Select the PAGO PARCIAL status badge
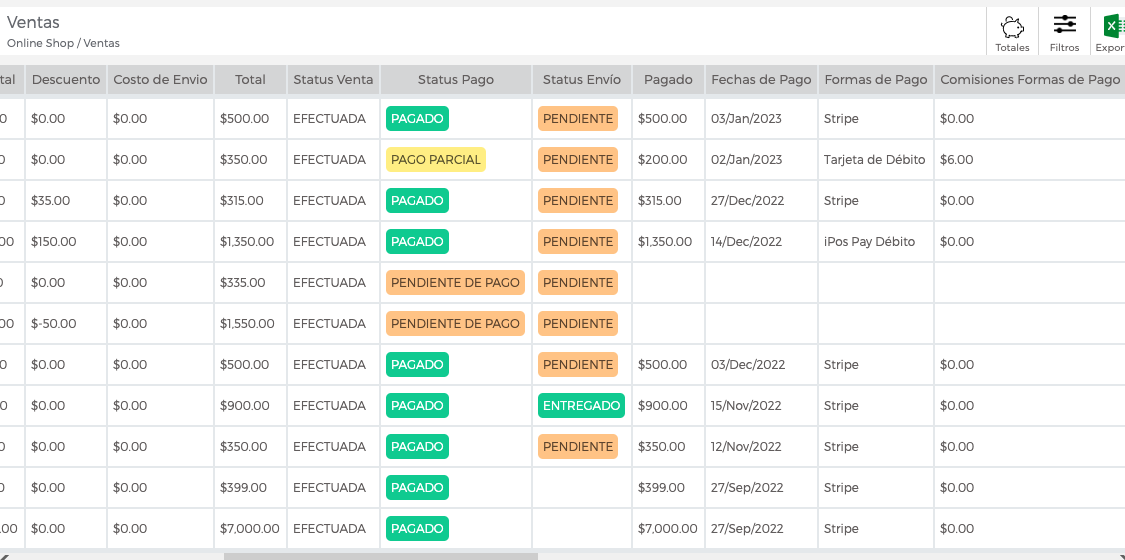The width and height of the screenshot is (1125, 560). click(x=436, y=160)
